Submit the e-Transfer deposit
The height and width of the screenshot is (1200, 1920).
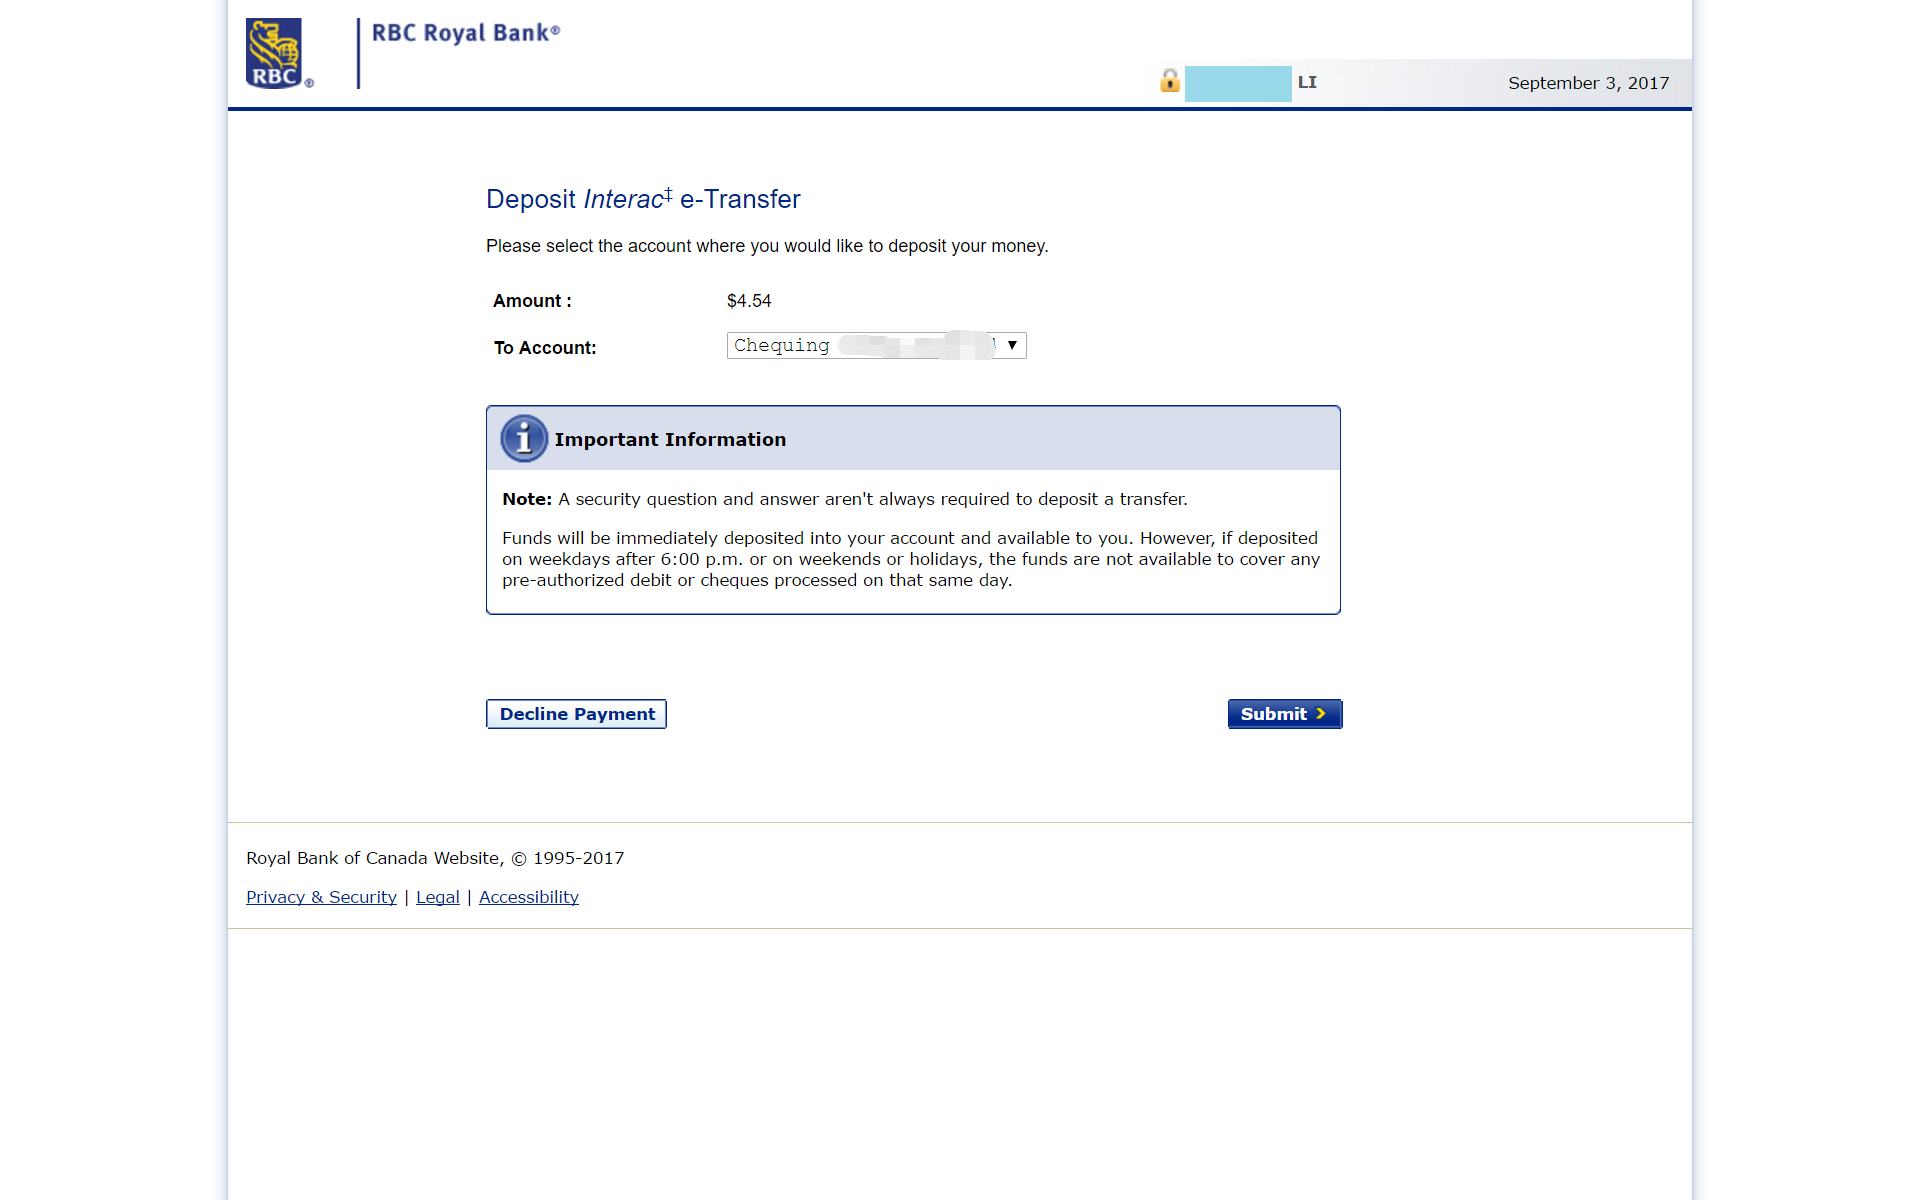point(1285,714)
